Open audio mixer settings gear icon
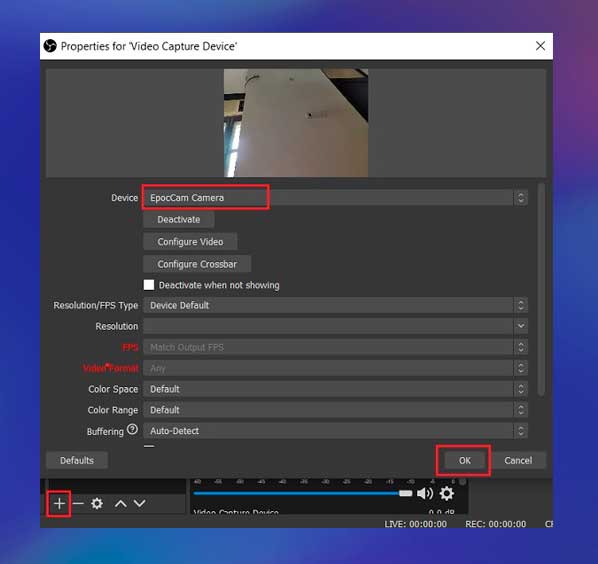Image resolution: width=598 pixels, height=564 pixels. click(447, 493)
